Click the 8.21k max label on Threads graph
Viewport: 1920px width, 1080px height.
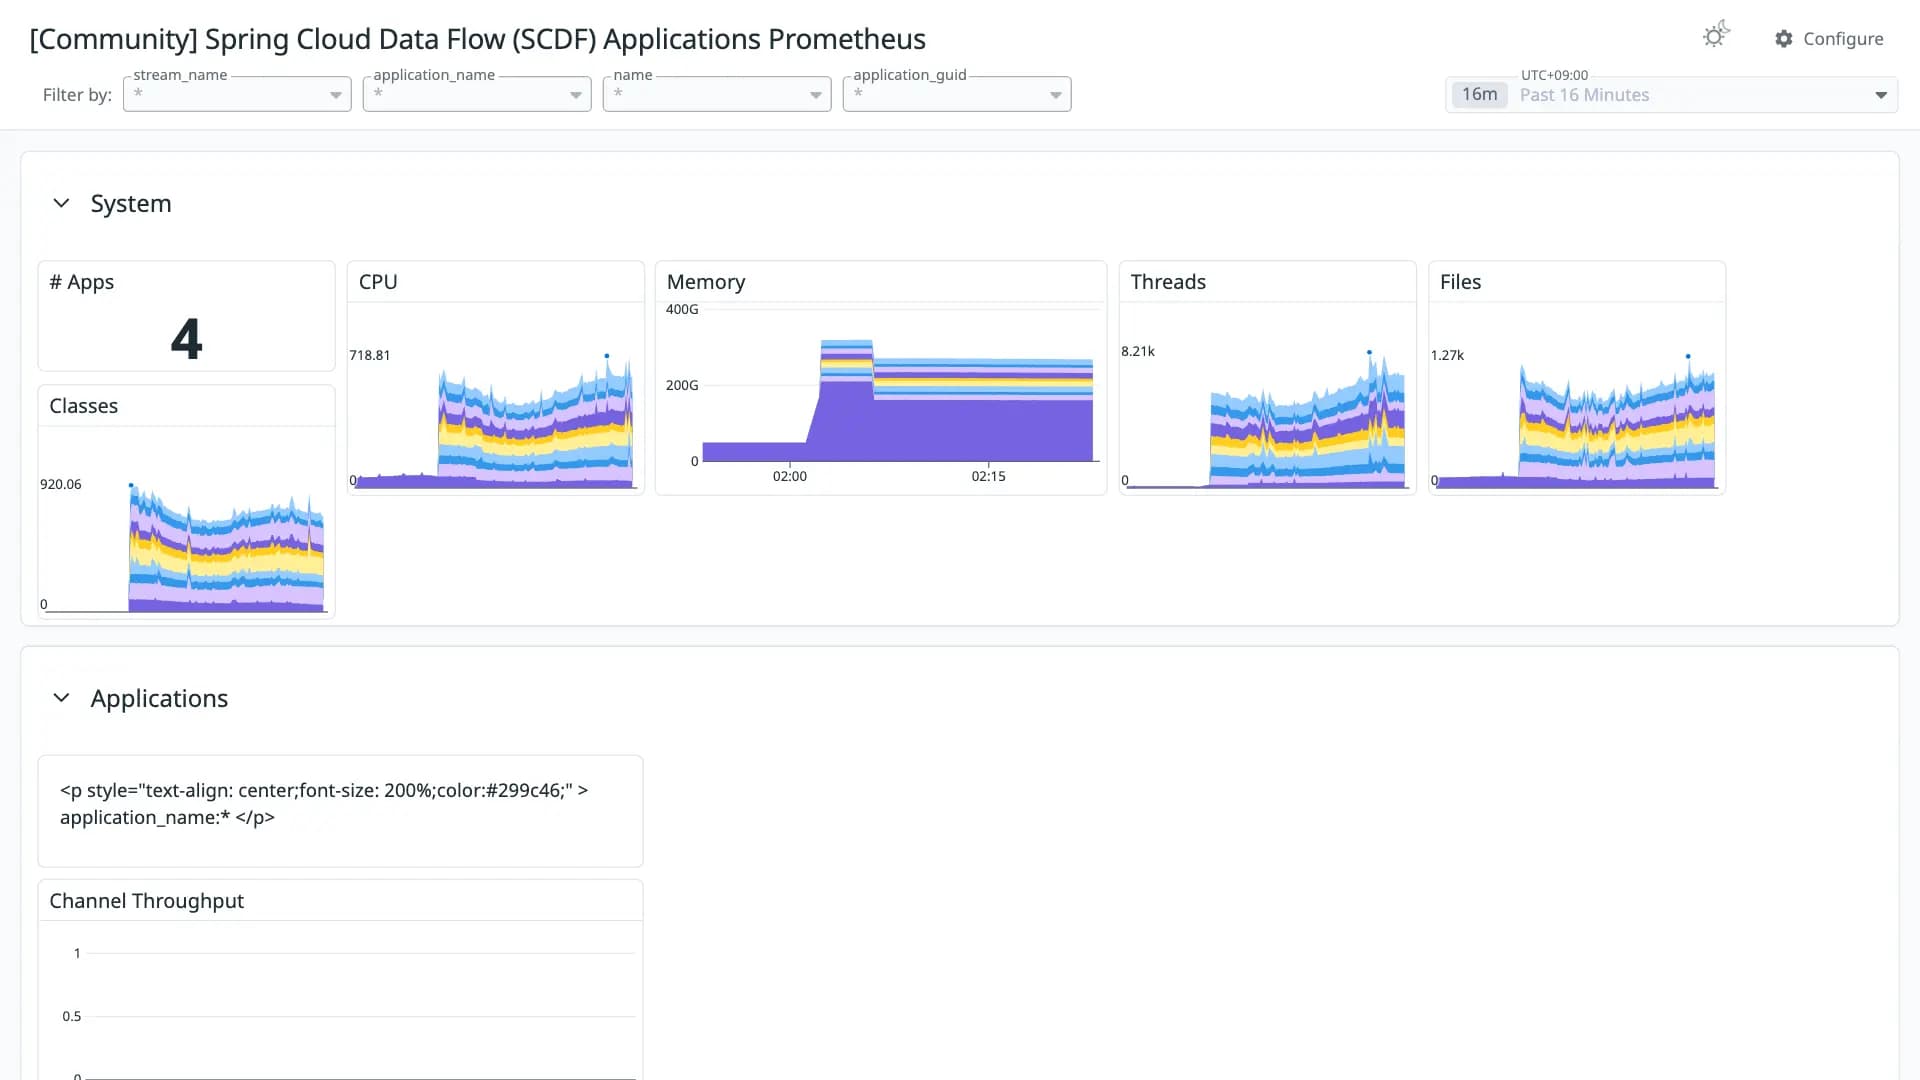[1138, 351]
